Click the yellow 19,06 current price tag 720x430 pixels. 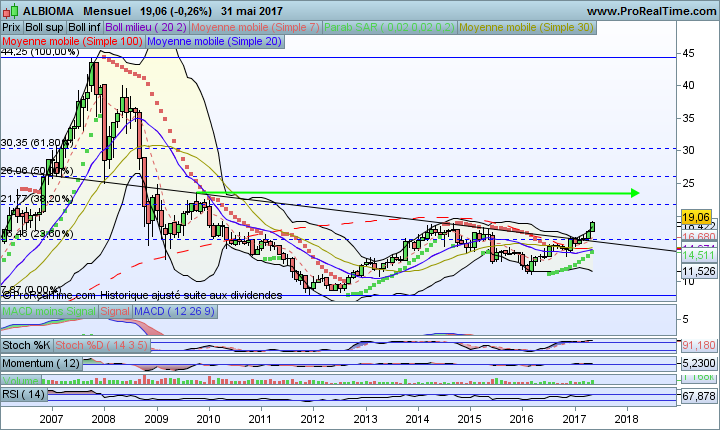pos(696,217)
